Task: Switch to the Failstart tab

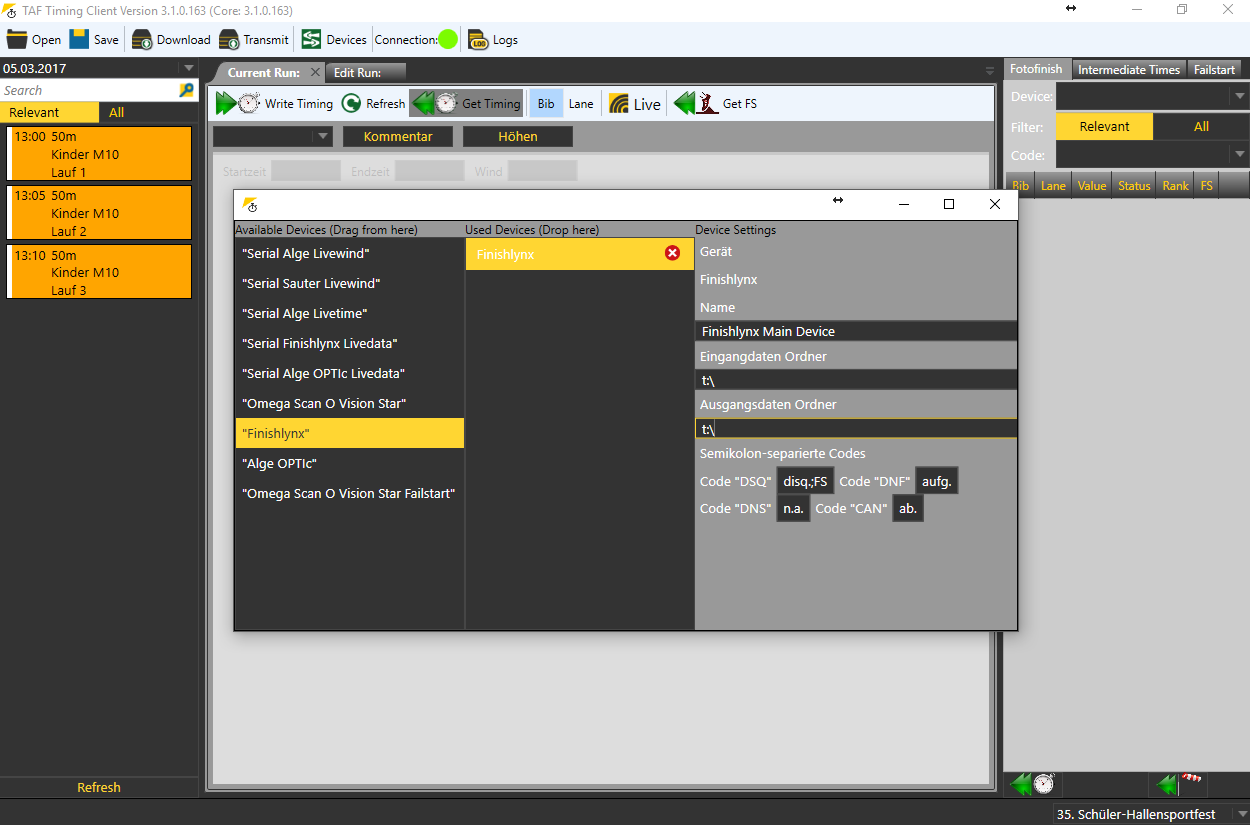Action: 1214,70
